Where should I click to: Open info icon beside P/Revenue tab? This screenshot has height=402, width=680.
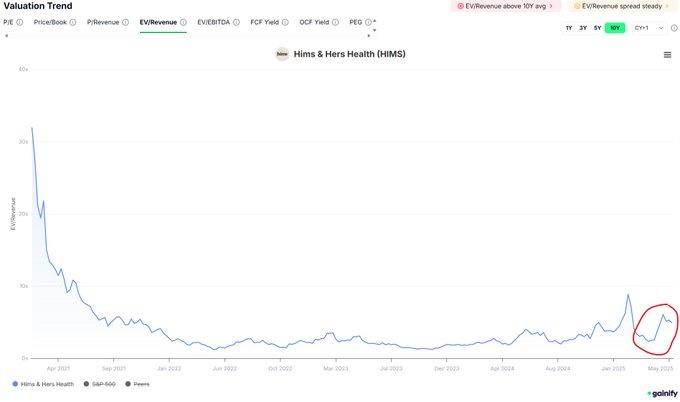tap(125, 22)
